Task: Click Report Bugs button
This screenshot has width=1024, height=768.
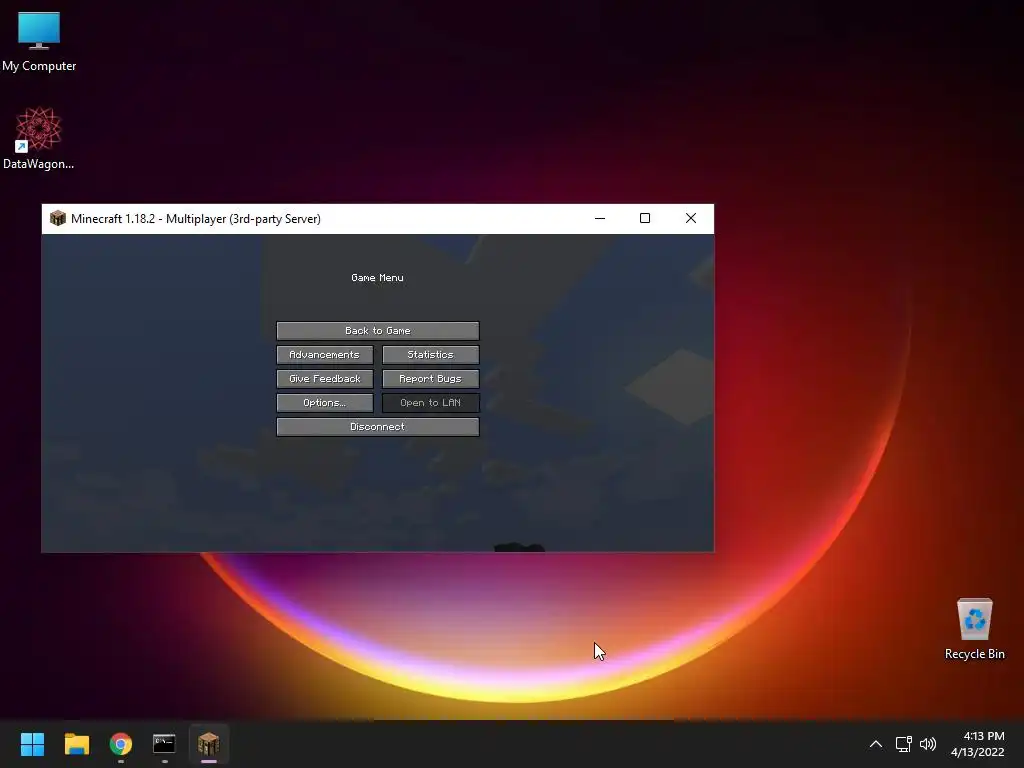Action: 430,379
